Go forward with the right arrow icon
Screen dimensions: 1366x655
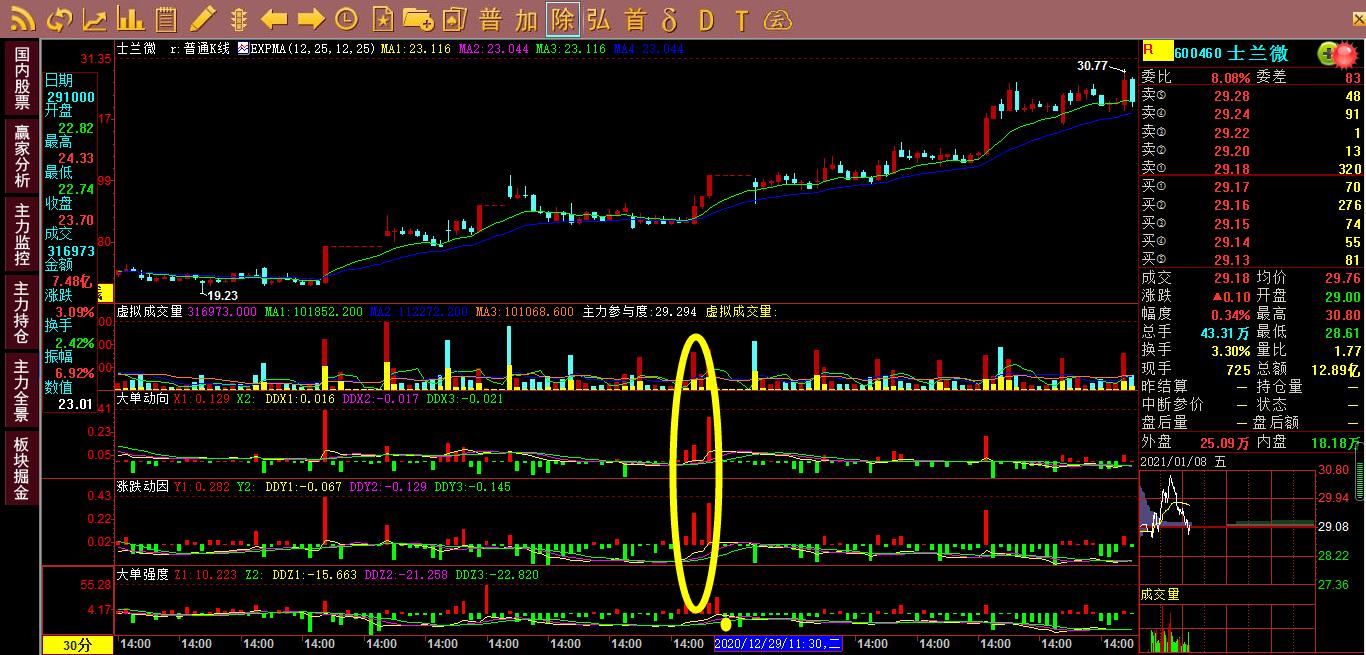click(x=310, y=18)
